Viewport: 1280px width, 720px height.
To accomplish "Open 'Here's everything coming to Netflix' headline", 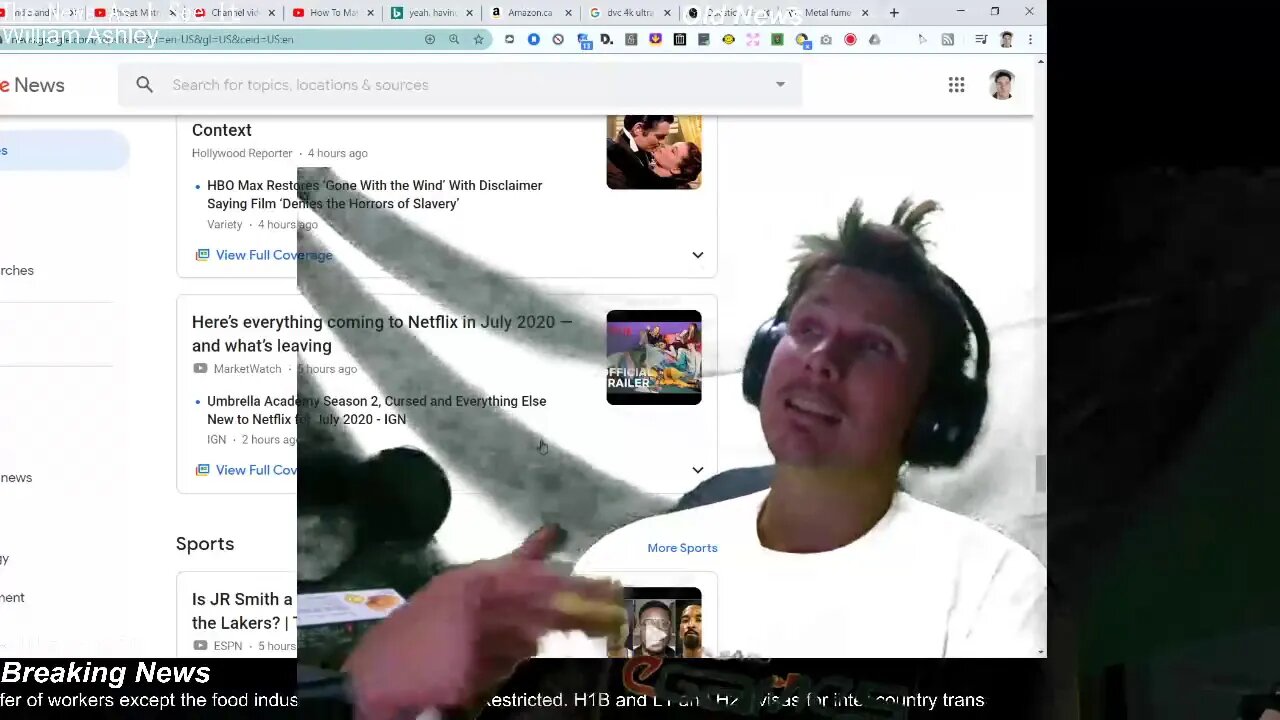I will pyautogui.click(x=382, y=334).
